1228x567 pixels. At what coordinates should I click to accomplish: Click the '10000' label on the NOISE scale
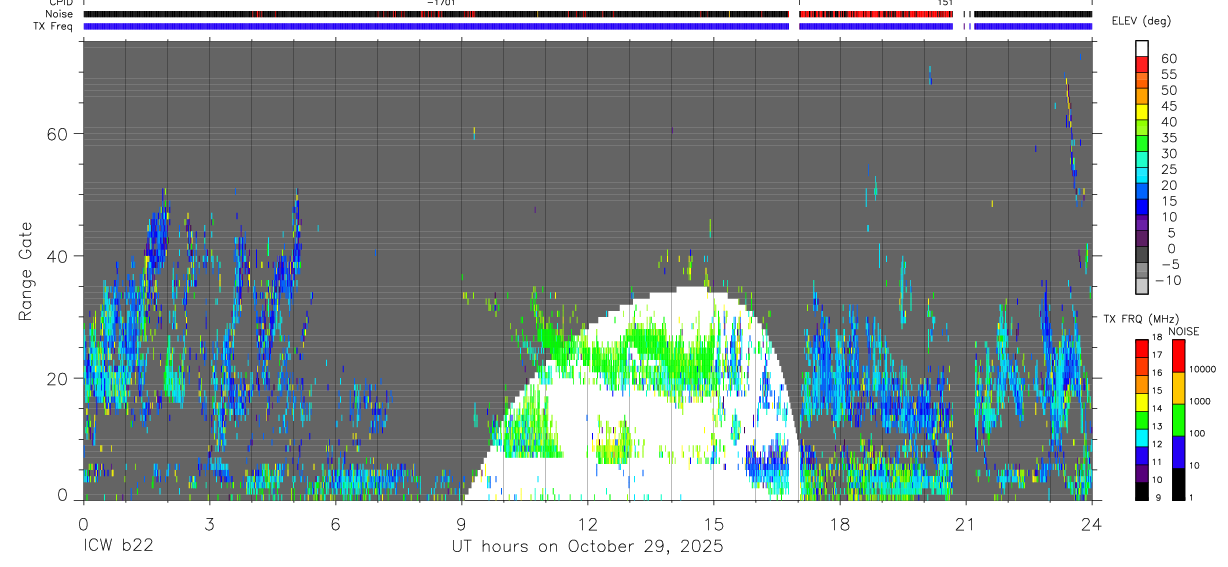1205,369
